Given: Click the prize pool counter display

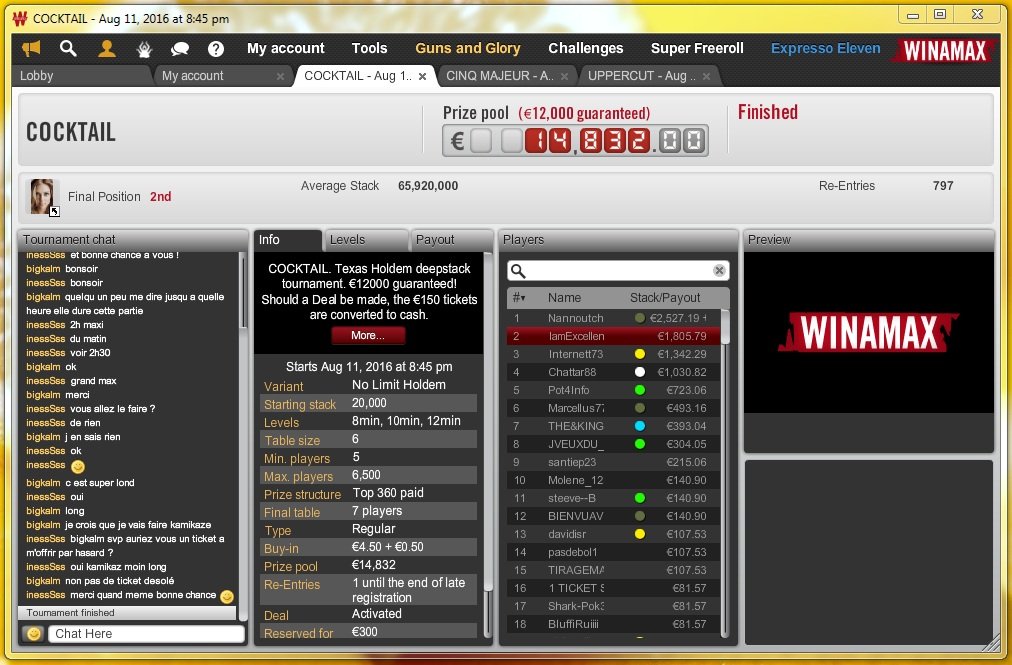Looking at the screenshot, I should coord(575,140).
